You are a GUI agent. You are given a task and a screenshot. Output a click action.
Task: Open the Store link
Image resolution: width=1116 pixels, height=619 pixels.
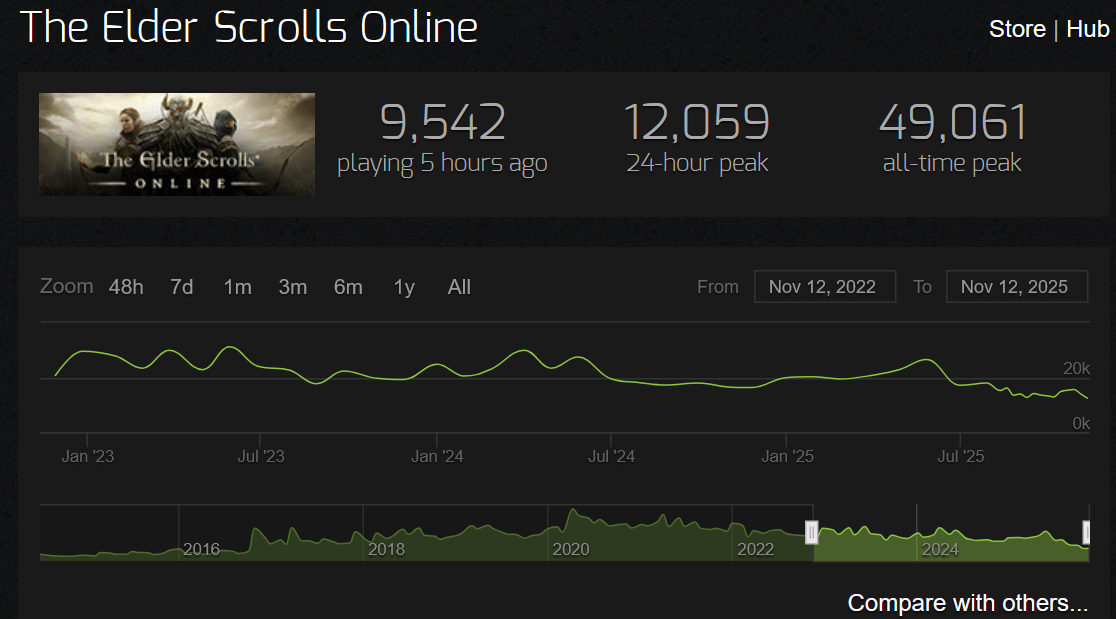[x=1017, y=29]
